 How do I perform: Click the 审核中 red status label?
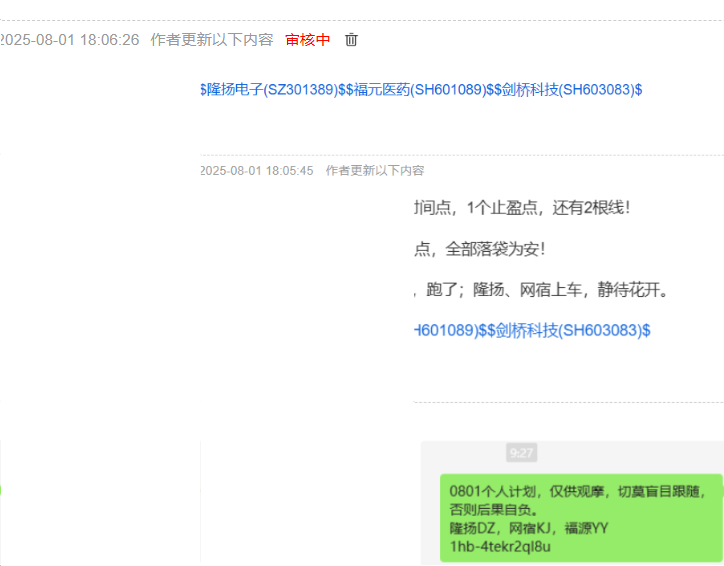[308, 40]
